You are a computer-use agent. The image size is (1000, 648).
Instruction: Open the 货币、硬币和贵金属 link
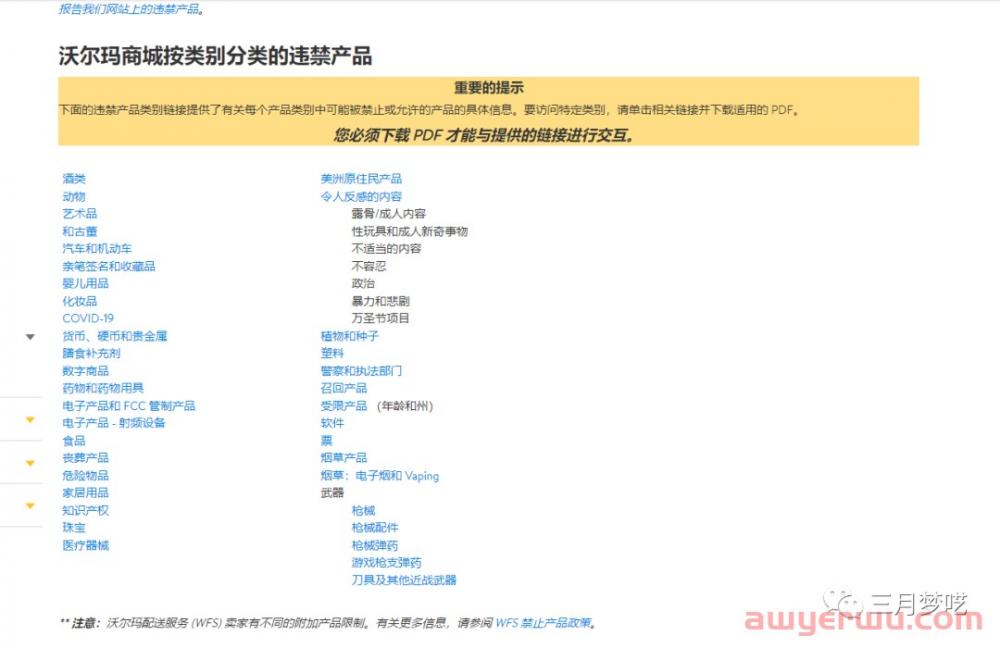click(x=115, y=336)
